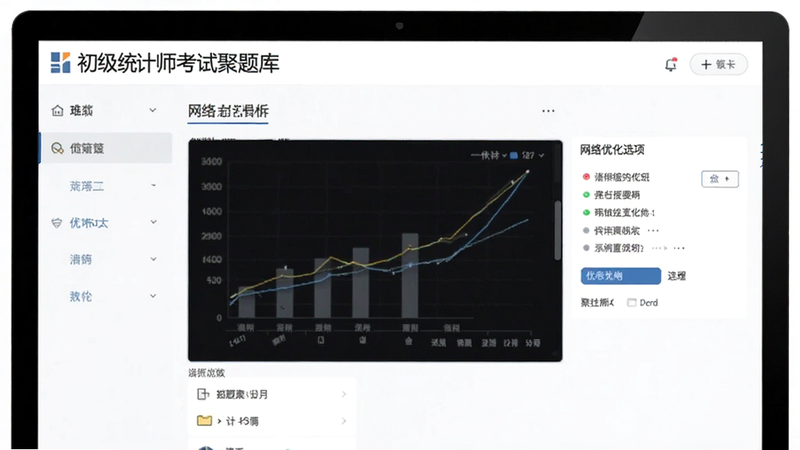This screenshot has width=800, height=450.
Task: Click the blue legend swatch beside 127
Action: 514,155
